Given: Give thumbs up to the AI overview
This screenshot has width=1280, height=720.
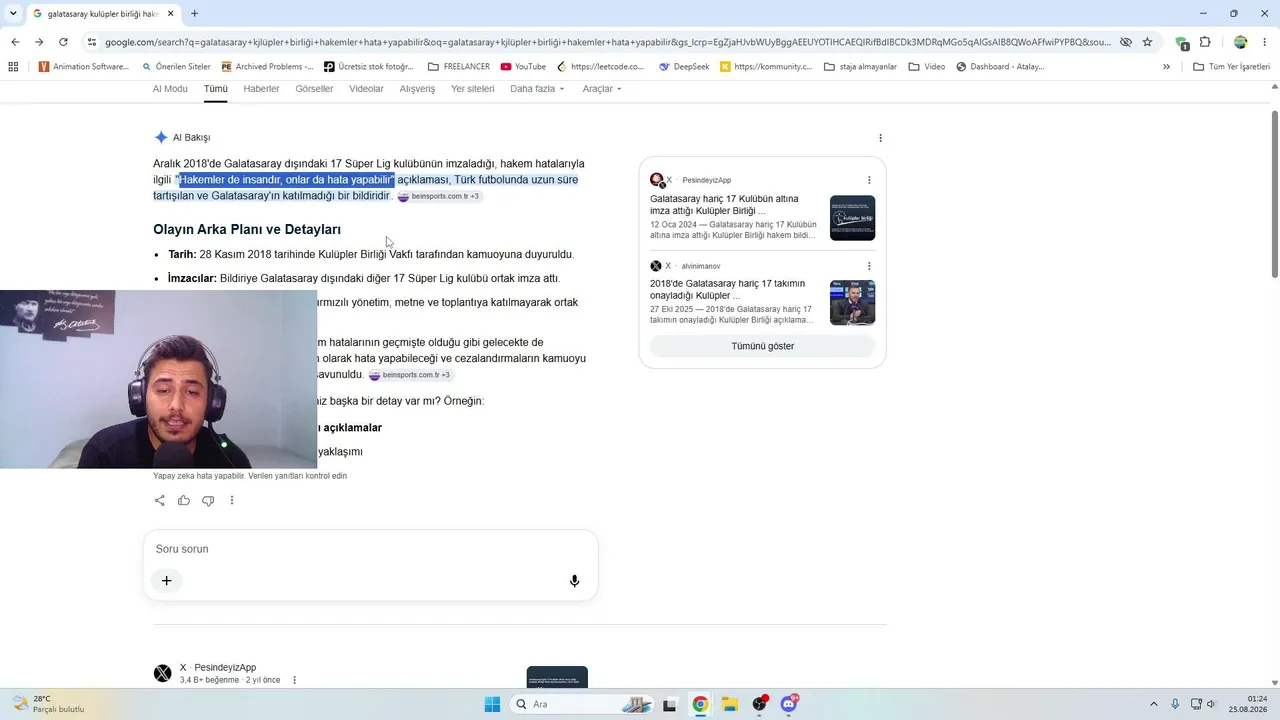Looking at the screenshot, I should pyautogui.click(x=184, y=500).
